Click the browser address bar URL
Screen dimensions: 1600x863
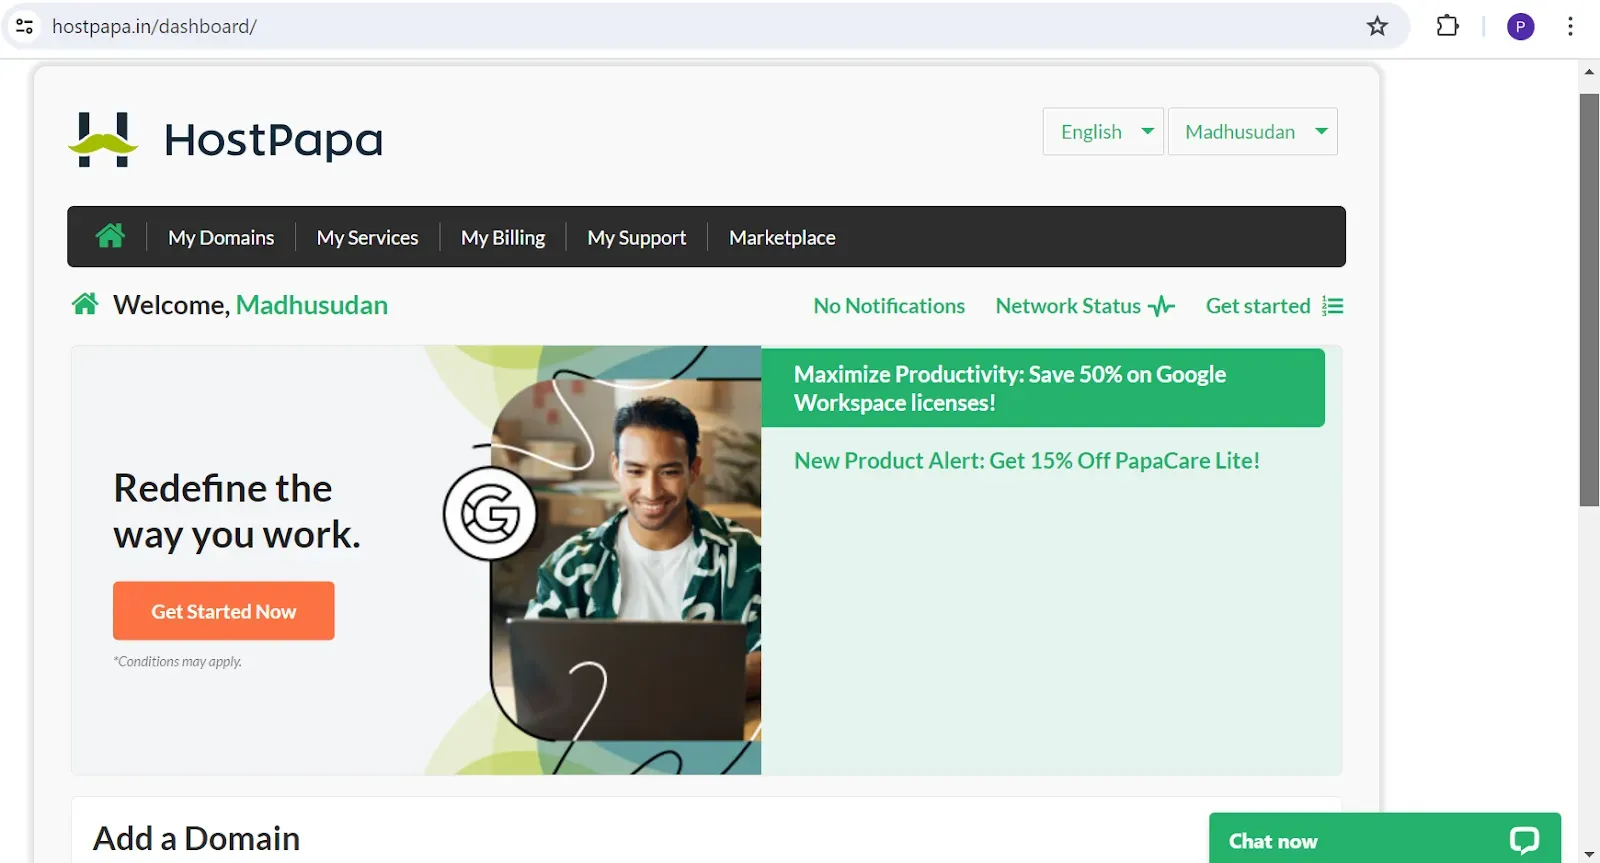pyautogui.click(x=154, y=26)
